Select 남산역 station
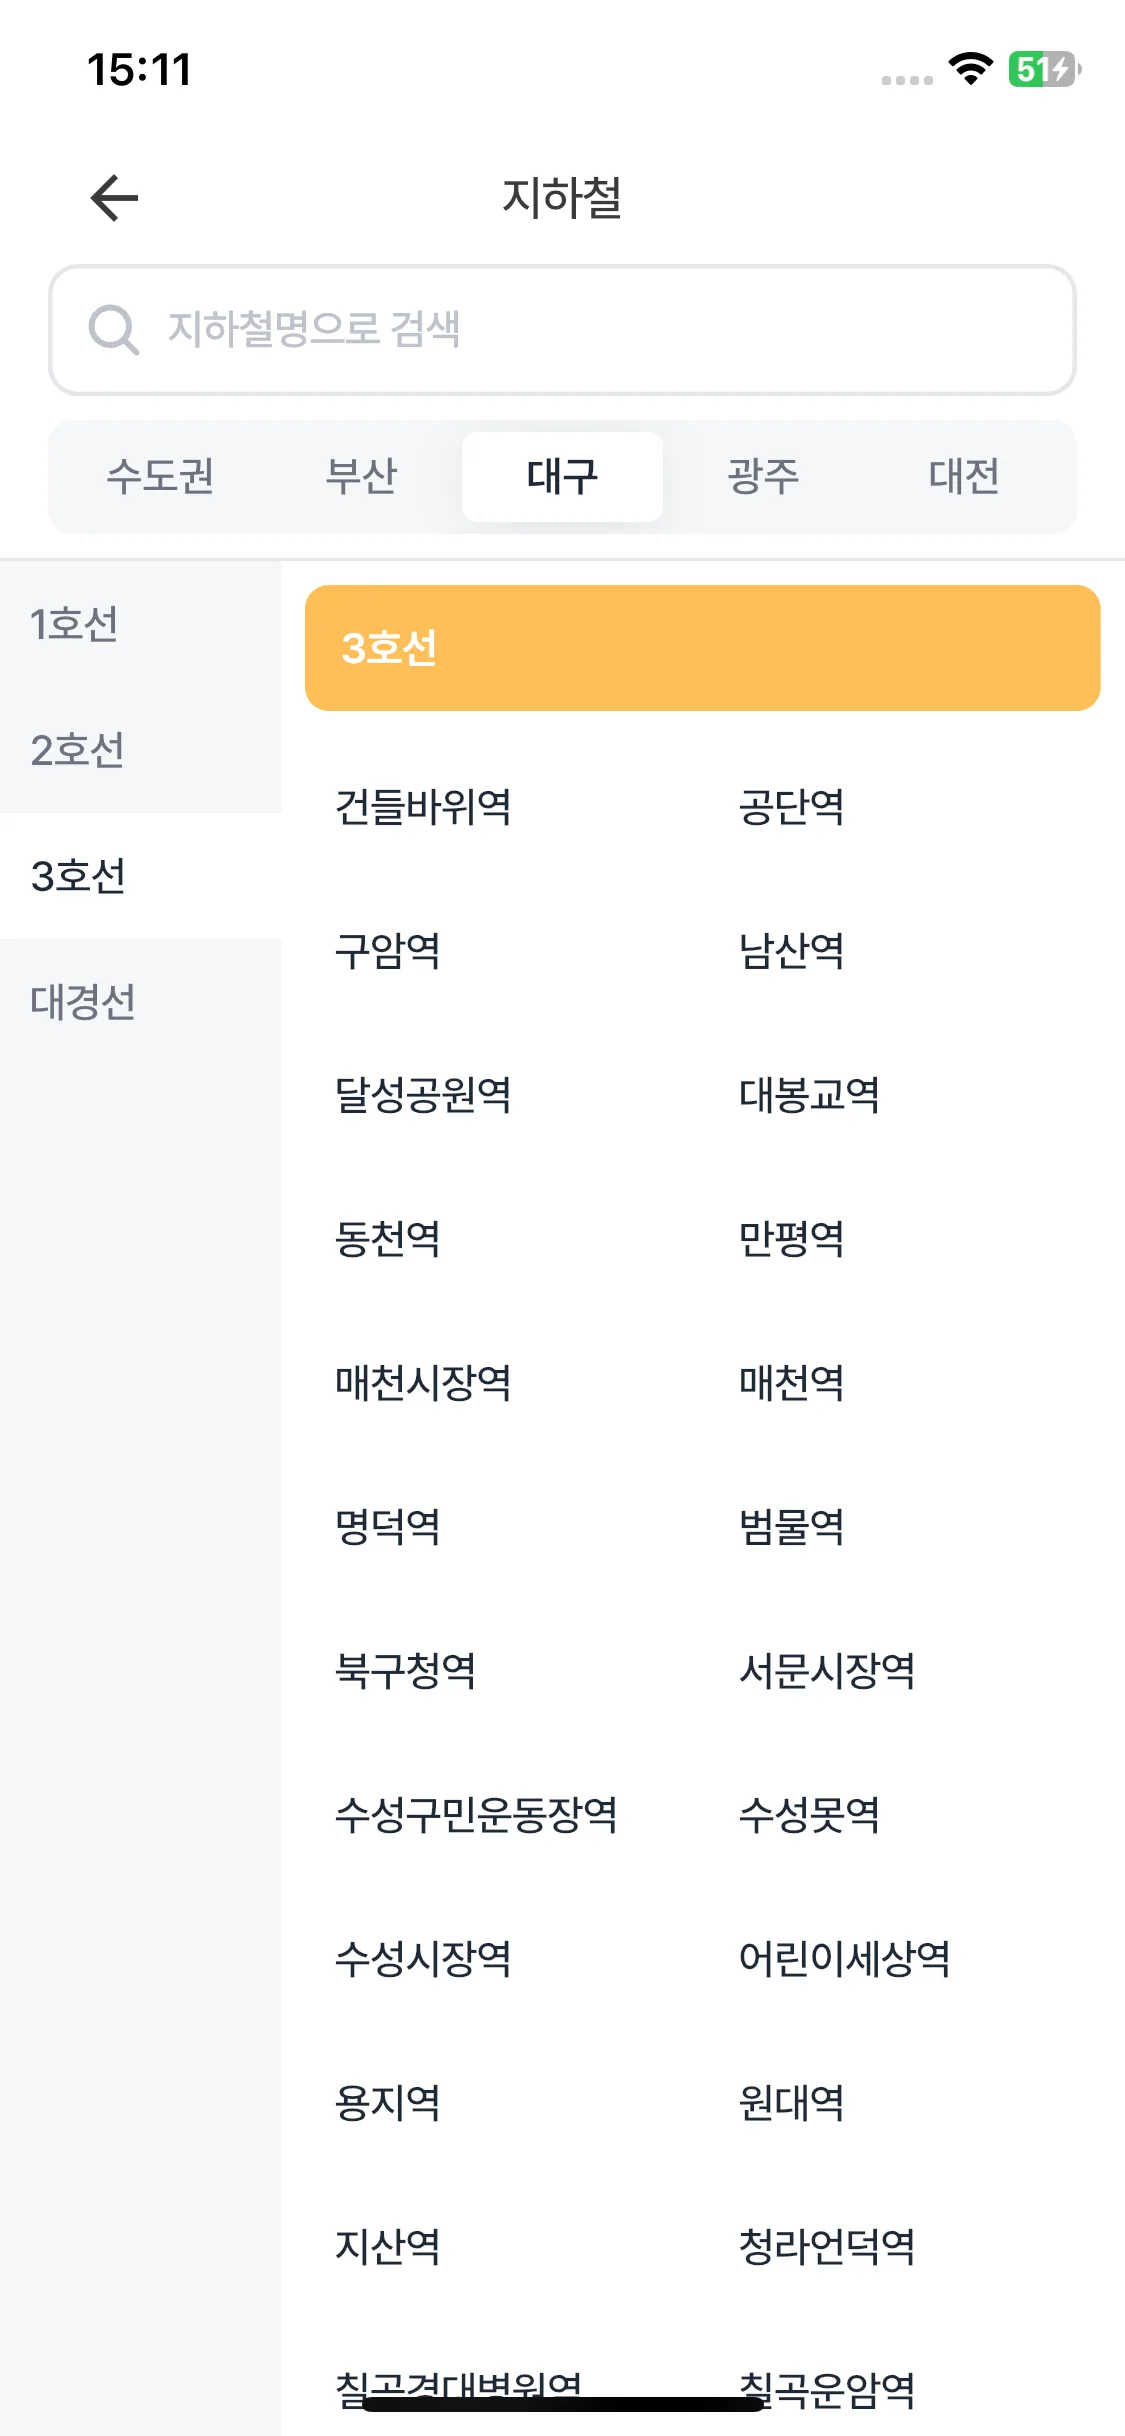 (x=791, y=951)
